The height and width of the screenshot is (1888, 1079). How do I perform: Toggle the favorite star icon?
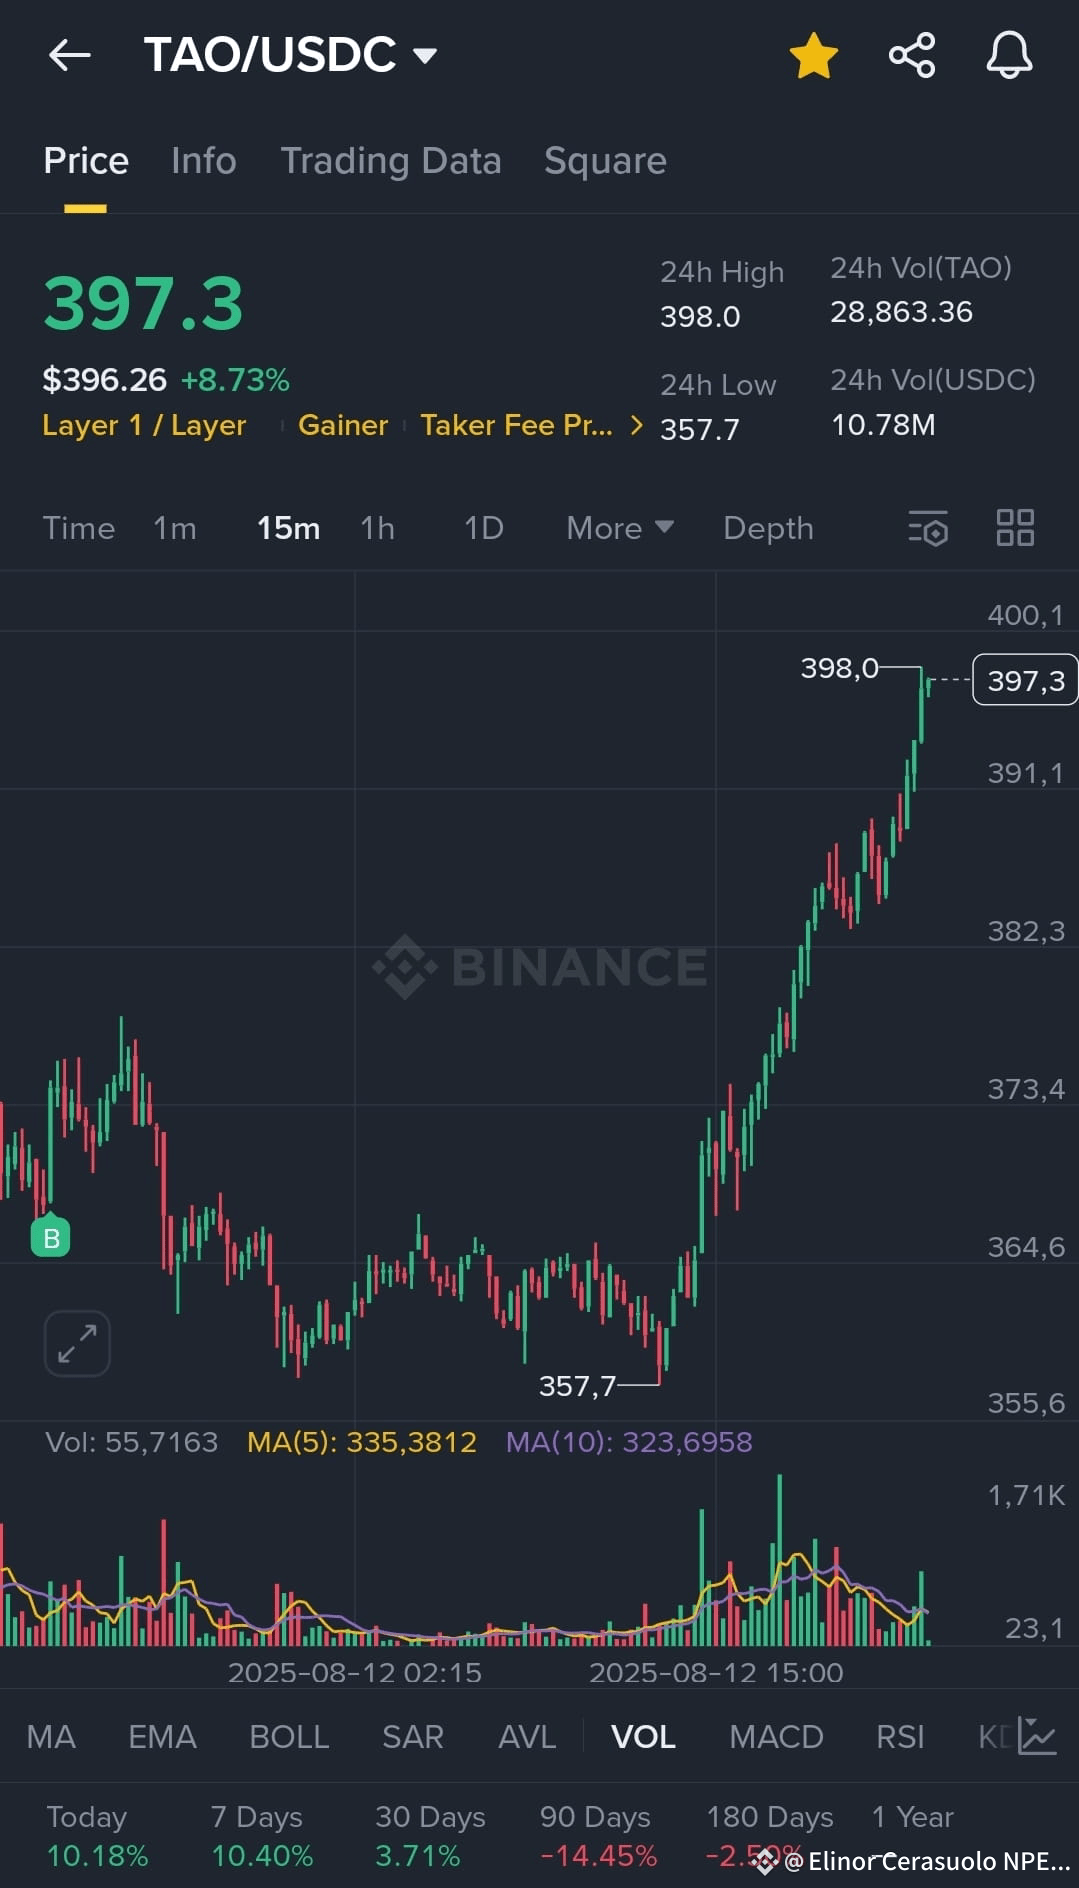click(x=813, y=55)
